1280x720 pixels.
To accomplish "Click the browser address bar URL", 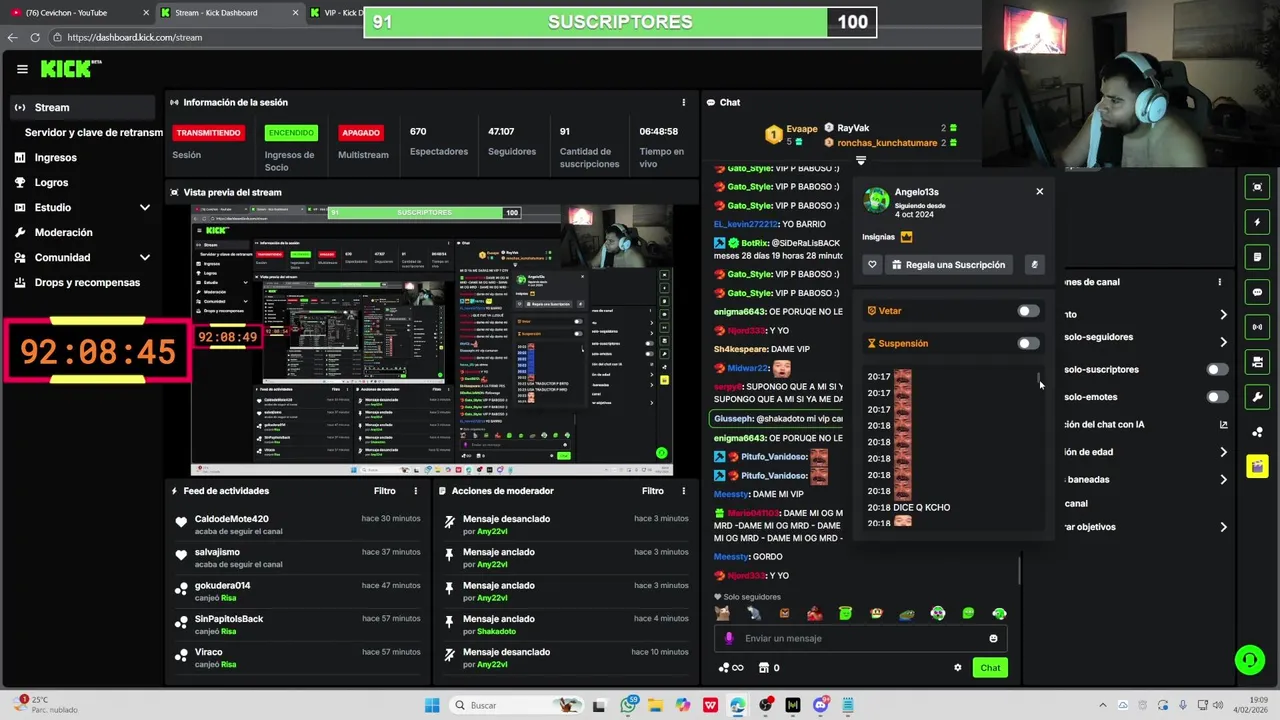I will 135,37.
